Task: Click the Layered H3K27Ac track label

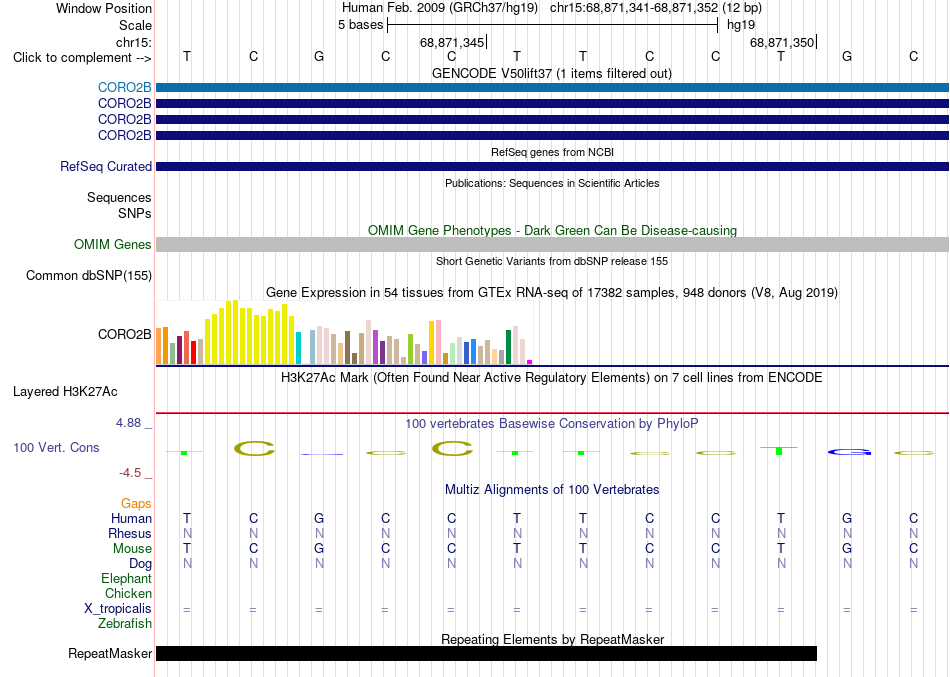Action: [65, 392]
